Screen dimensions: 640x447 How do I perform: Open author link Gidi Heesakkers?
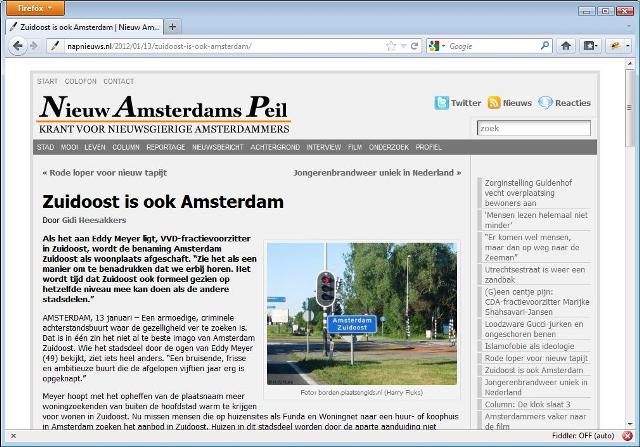(x=94, y=220)
